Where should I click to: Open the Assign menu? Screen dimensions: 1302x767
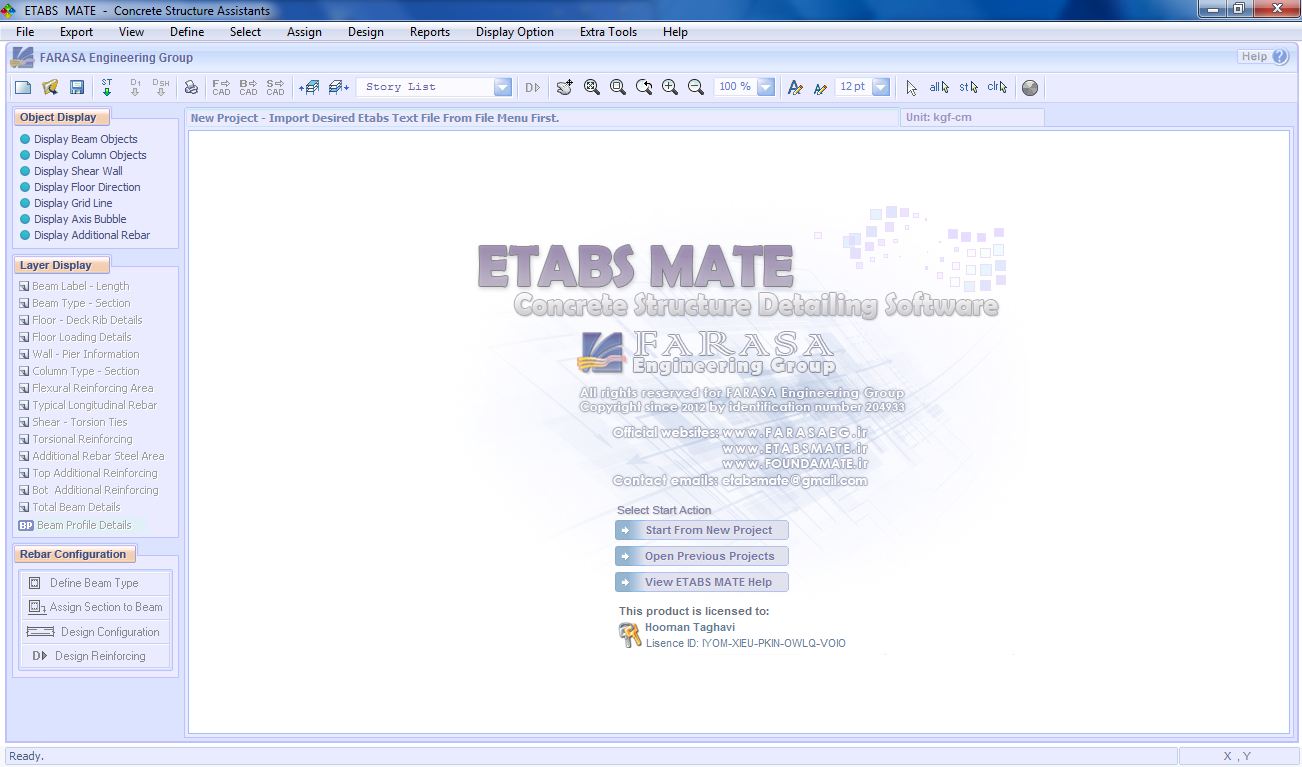(x=304, y=32)
